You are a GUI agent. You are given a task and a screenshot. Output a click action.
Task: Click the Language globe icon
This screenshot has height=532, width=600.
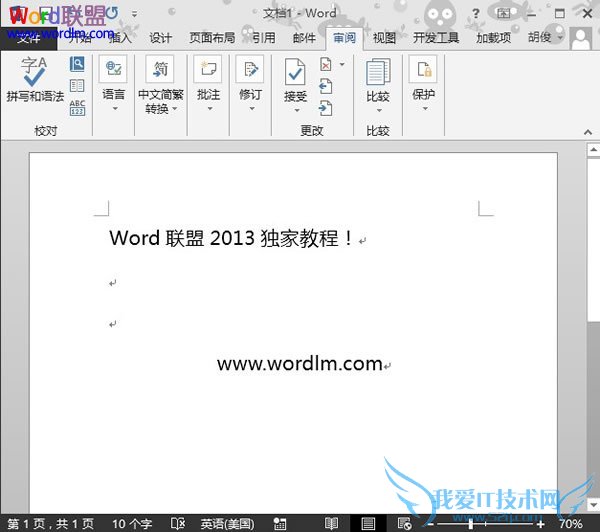(113, 69)
